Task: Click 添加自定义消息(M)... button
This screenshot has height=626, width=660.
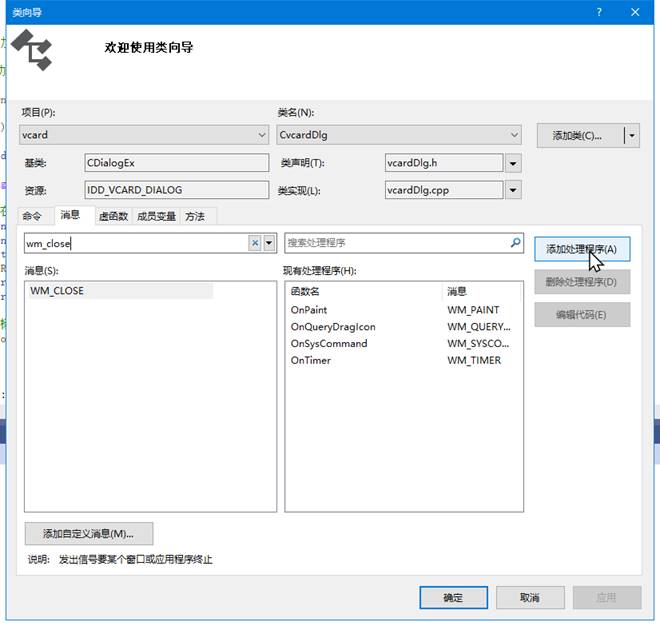Action: click(89, 533)
